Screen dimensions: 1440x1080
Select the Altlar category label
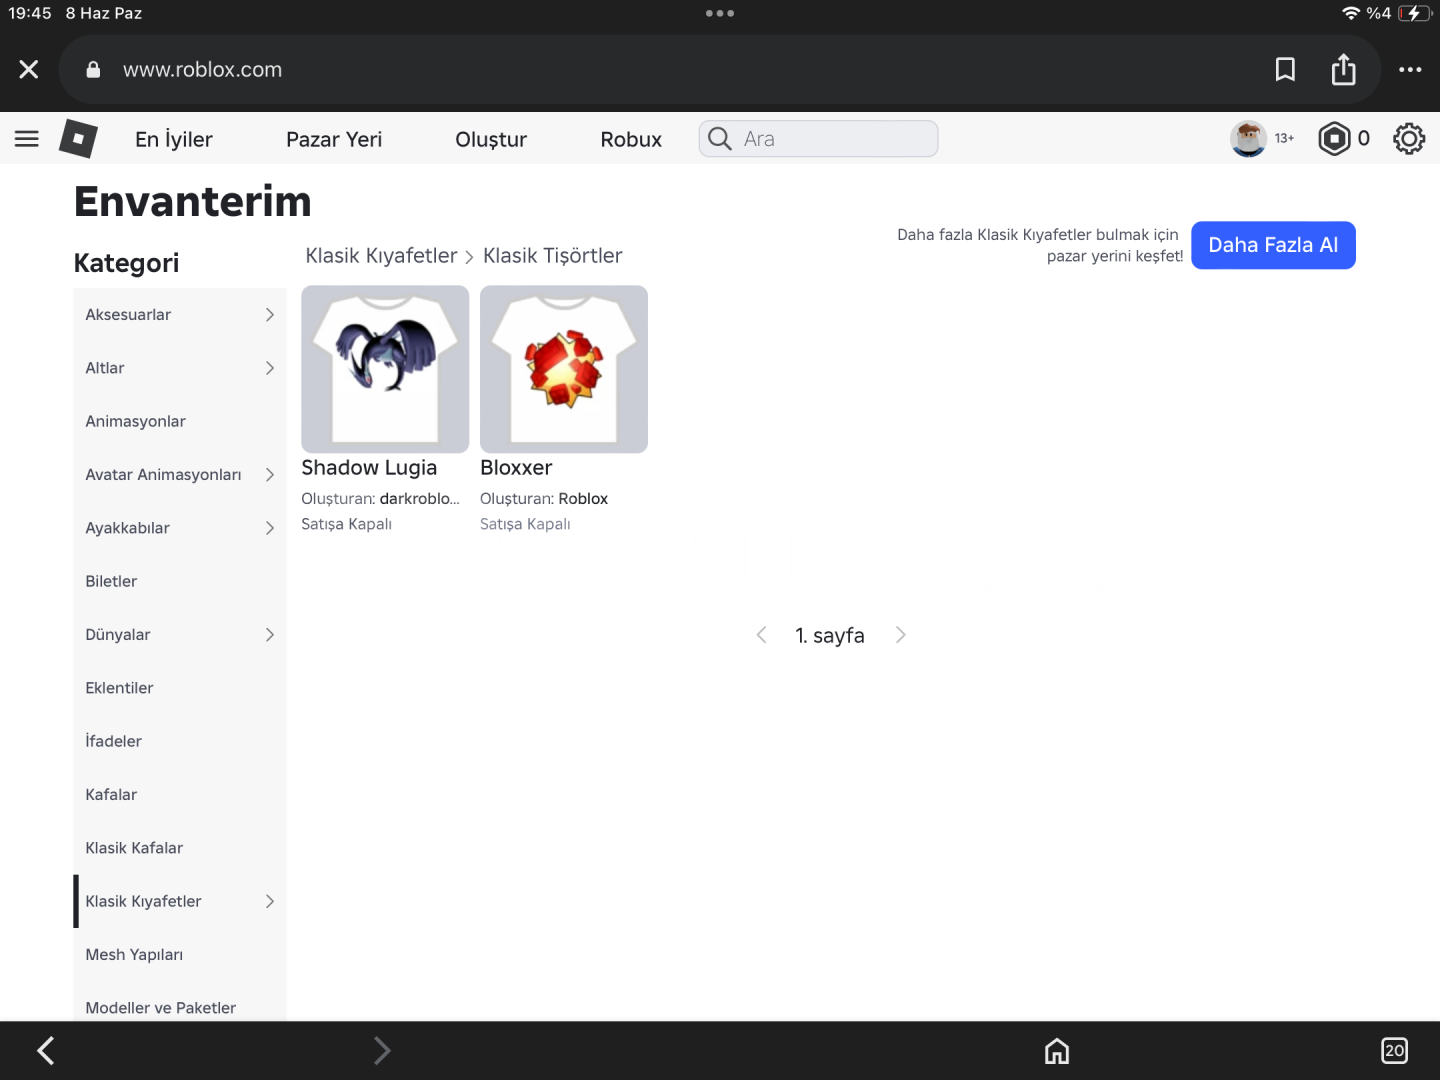[105, 368]
